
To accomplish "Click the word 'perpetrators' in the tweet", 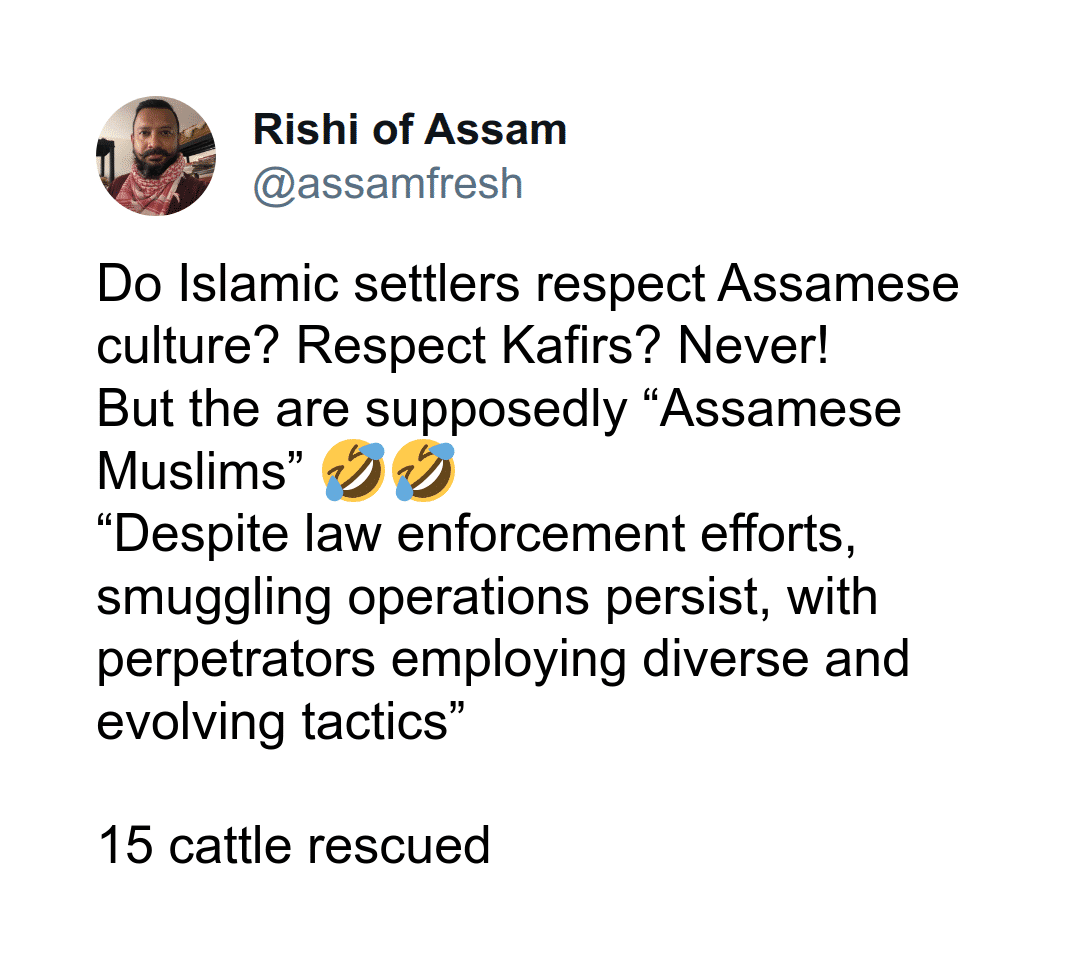I will coord(236,660).
